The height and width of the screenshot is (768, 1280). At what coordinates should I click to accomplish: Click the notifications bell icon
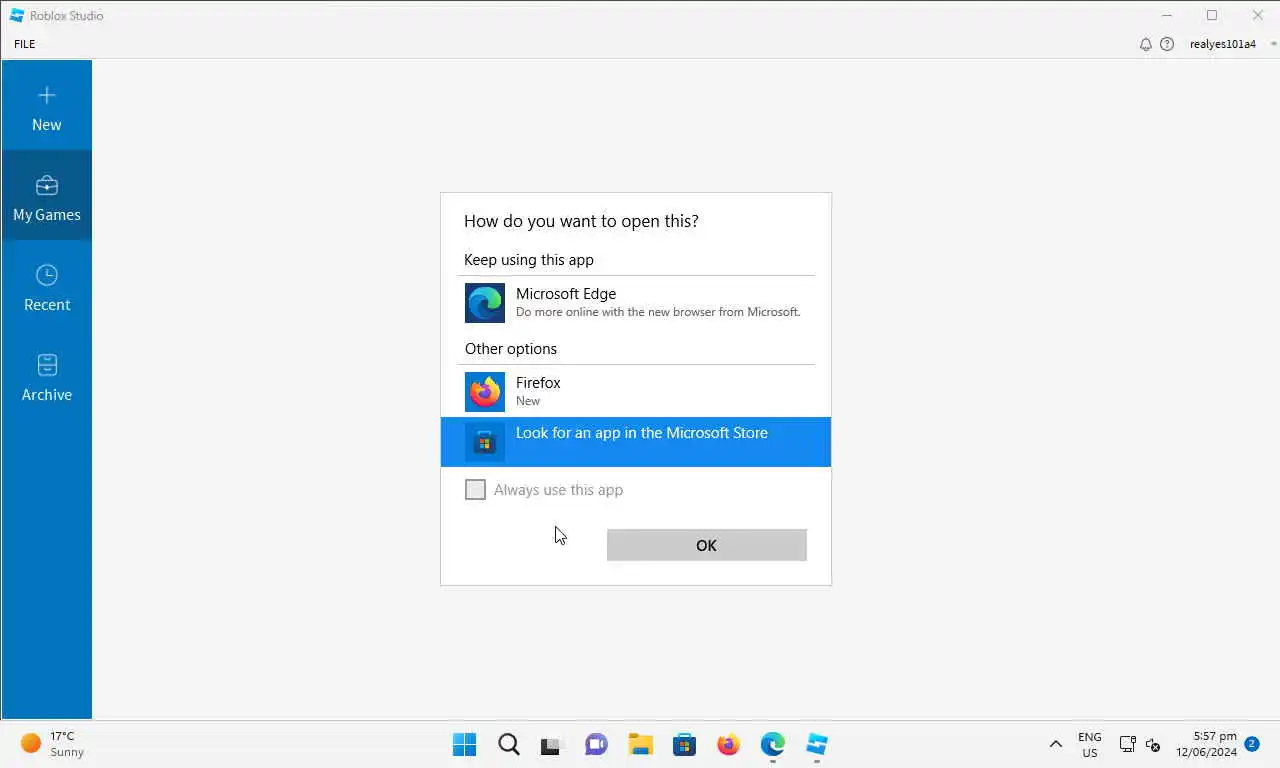point(1146,44)
